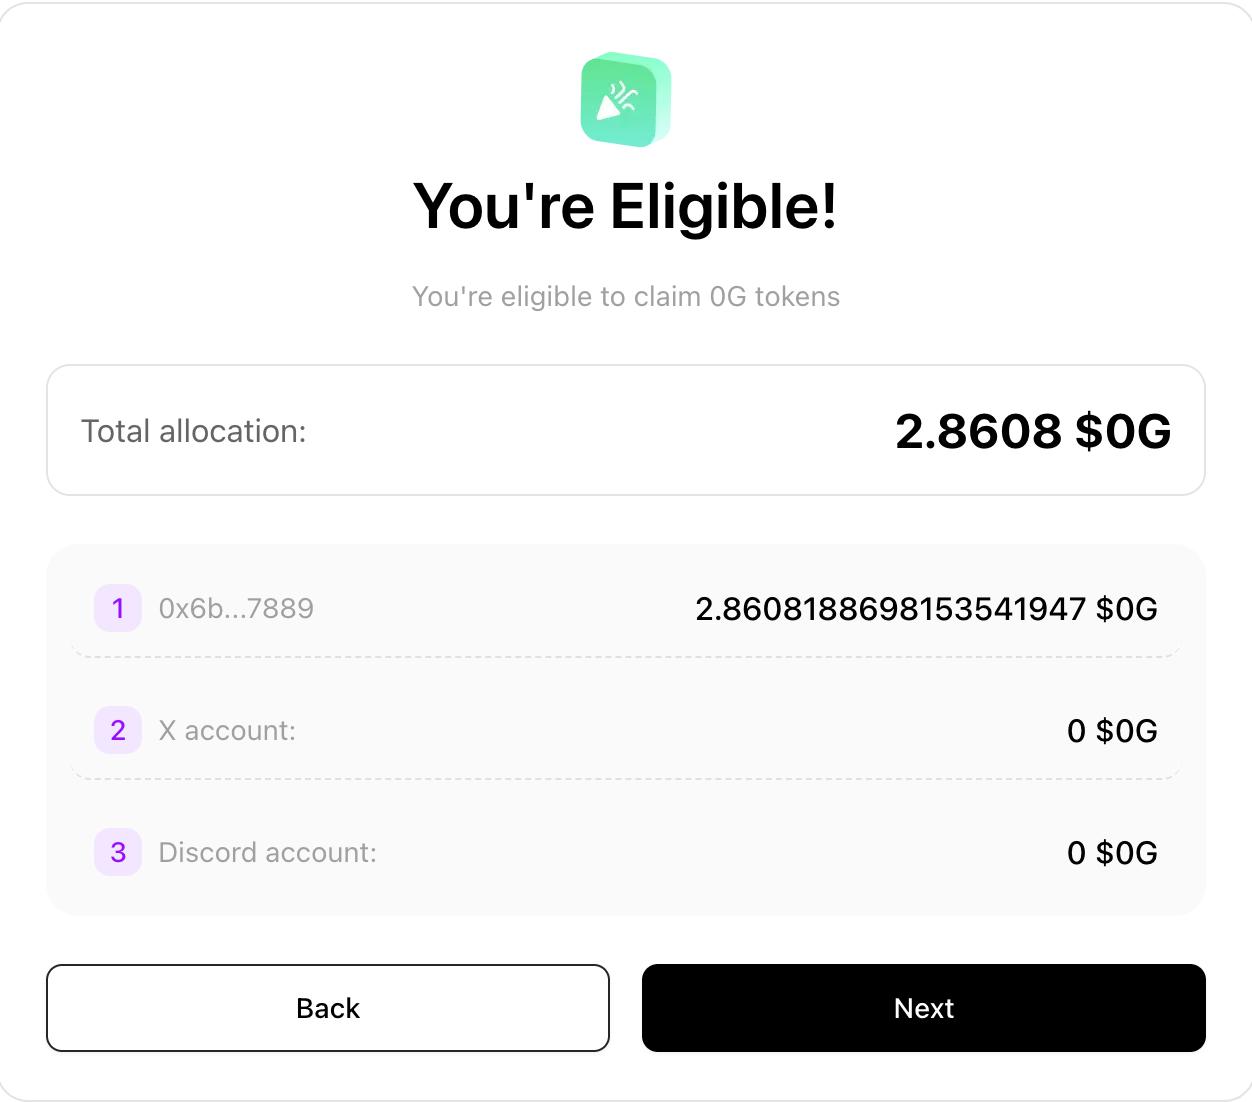The image size is (1252, 1102).
Task: Click the Discord account allocation row
Action: [626, 852]
